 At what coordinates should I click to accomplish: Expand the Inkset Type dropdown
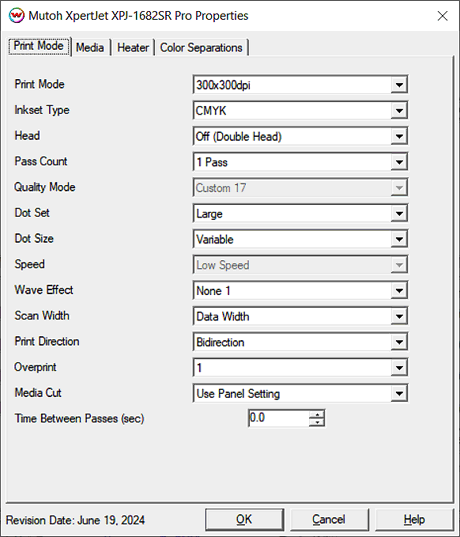[300, 110]
